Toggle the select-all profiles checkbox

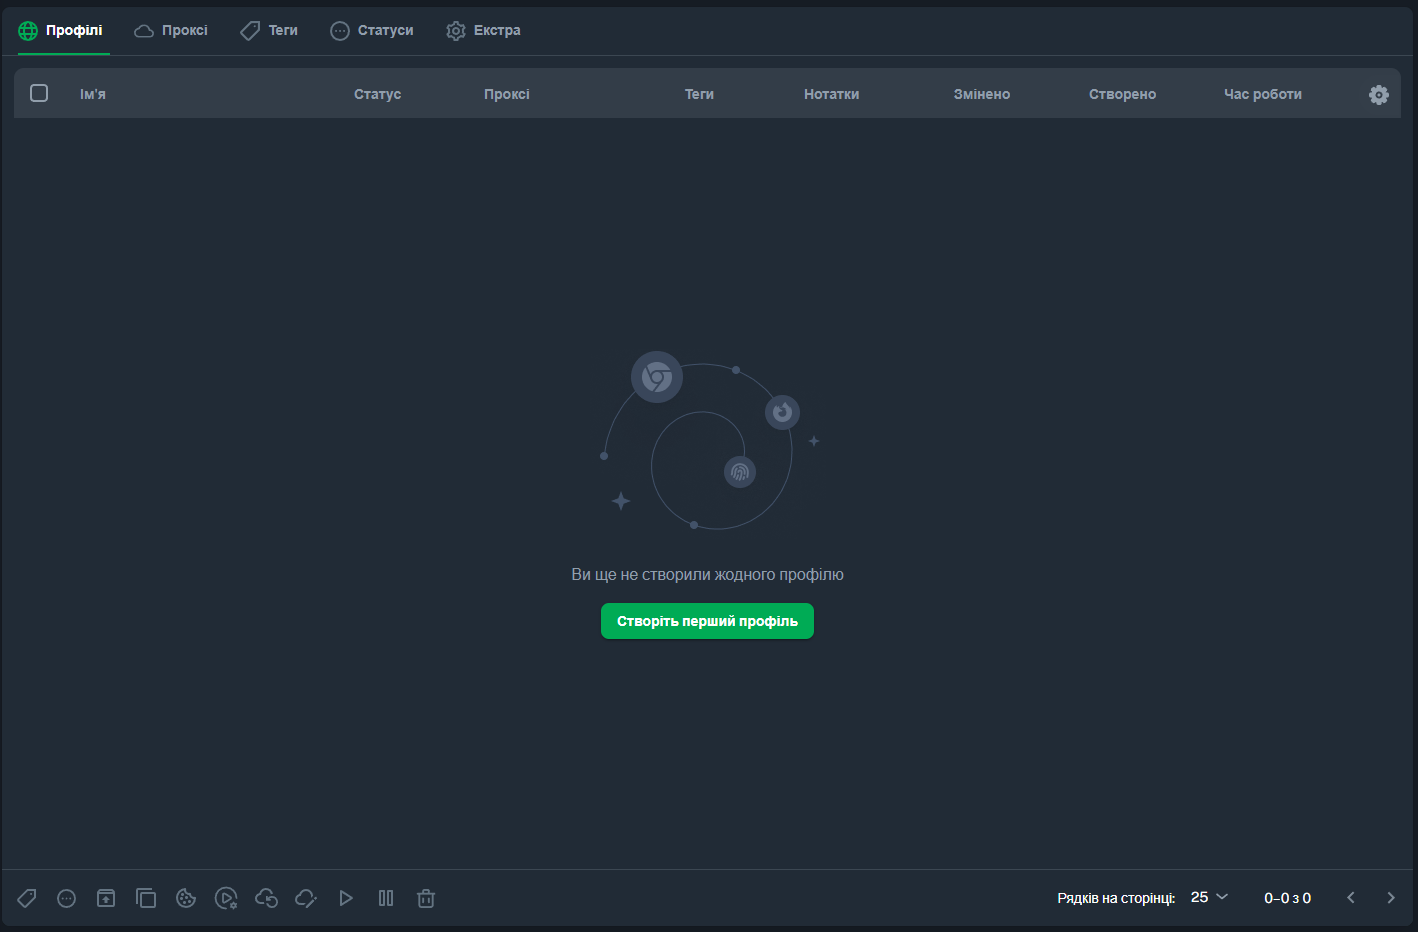(x=39, y=93)
